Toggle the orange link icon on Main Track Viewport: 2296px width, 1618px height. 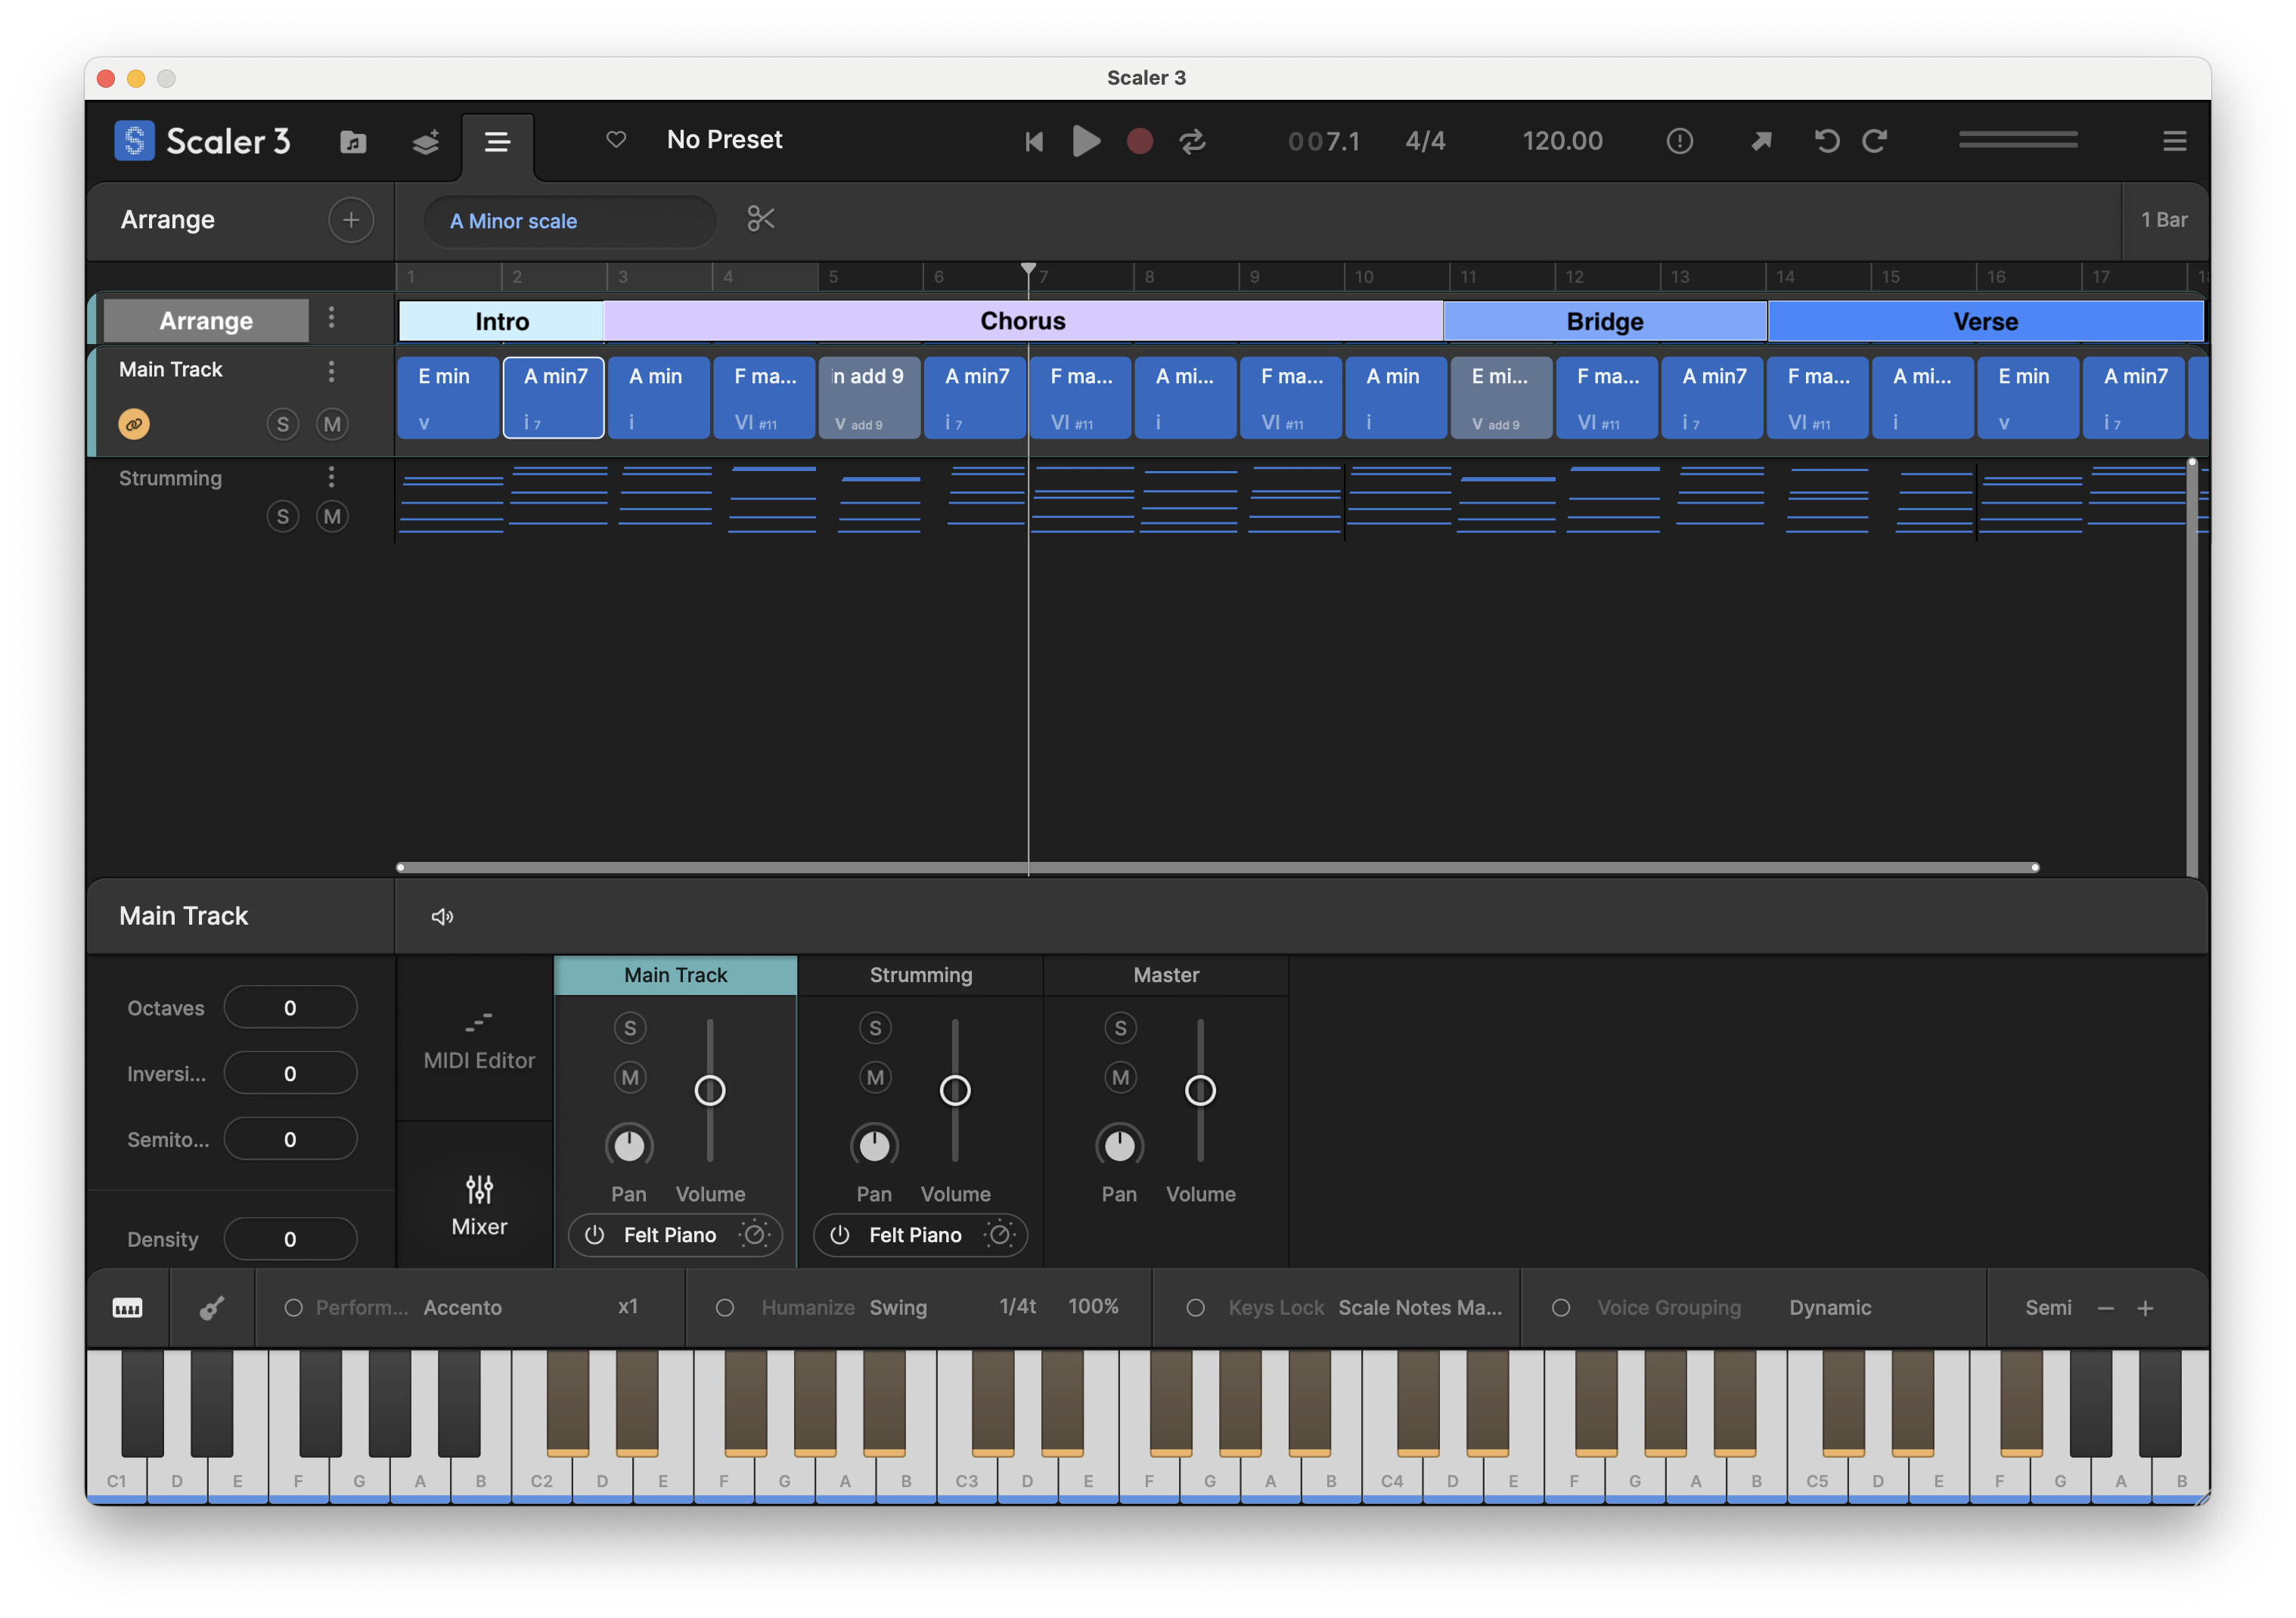click(x=134, y=424)
